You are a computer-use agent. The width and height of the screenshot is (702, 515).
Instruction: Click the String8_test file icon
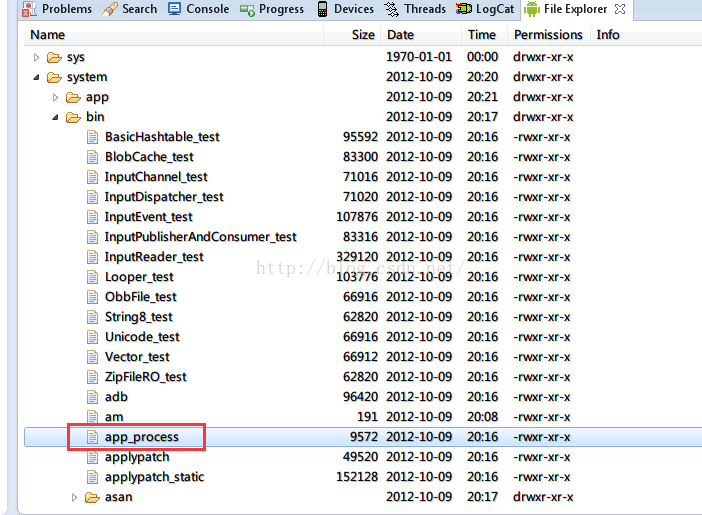[x=92, y=317]
